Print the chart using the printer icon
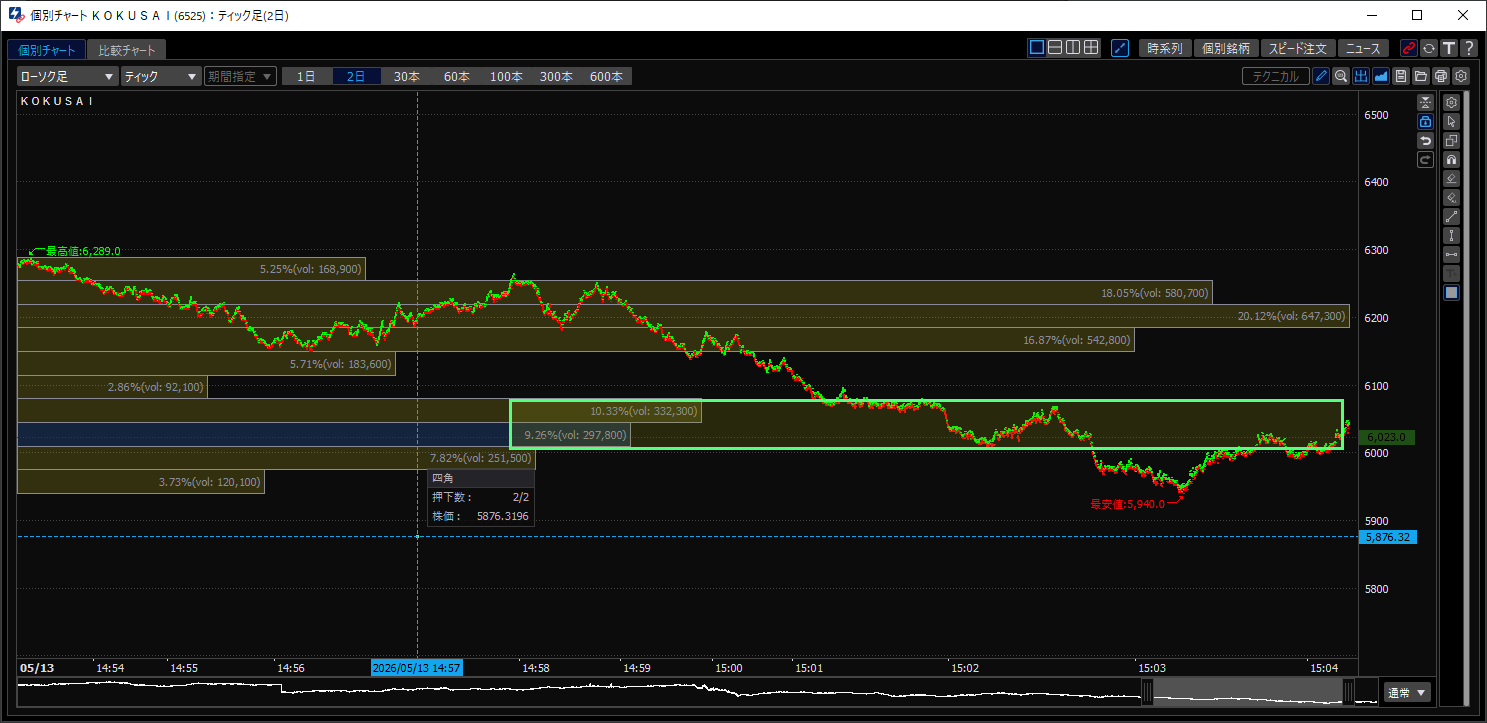The image size is (1487, 723). tap(1441, 76)
